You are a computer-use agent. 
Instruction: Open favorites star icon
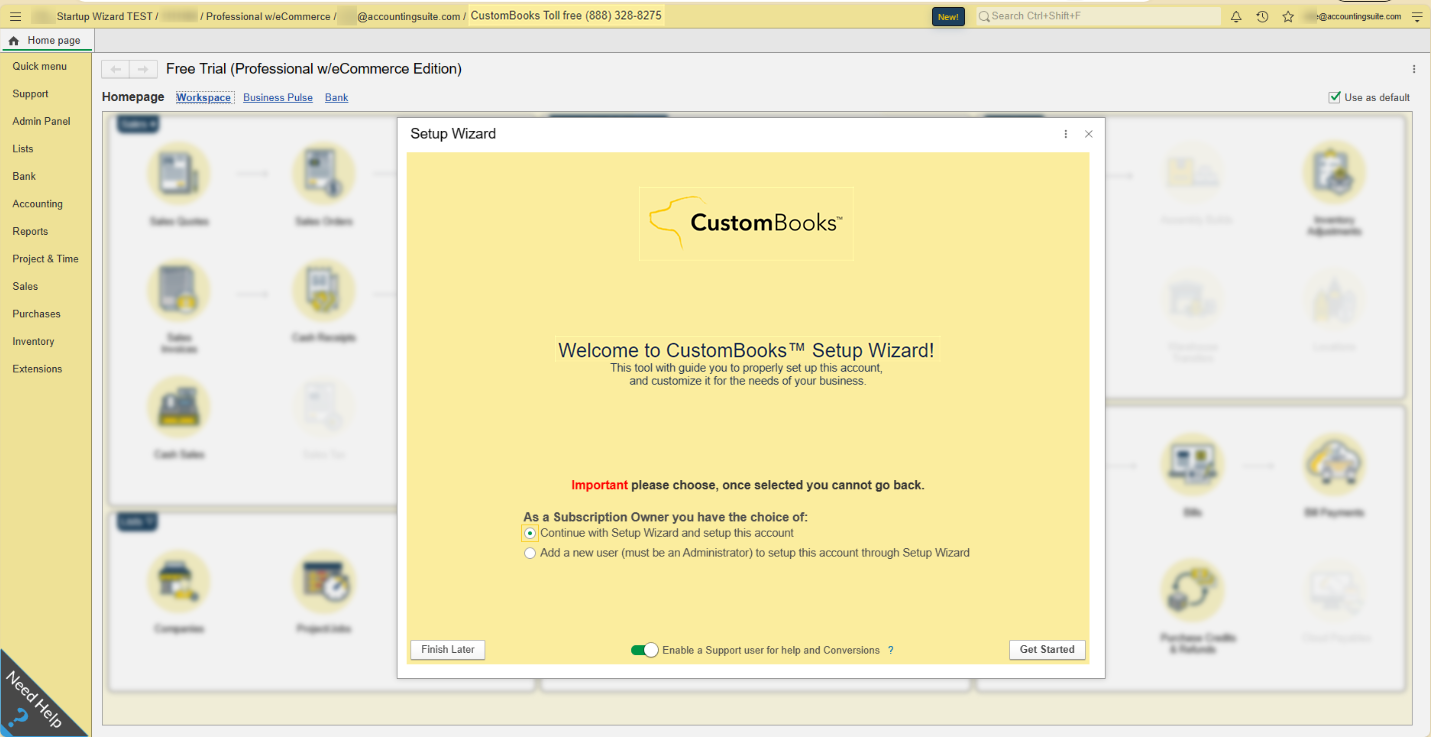(x=1288, y=16)
